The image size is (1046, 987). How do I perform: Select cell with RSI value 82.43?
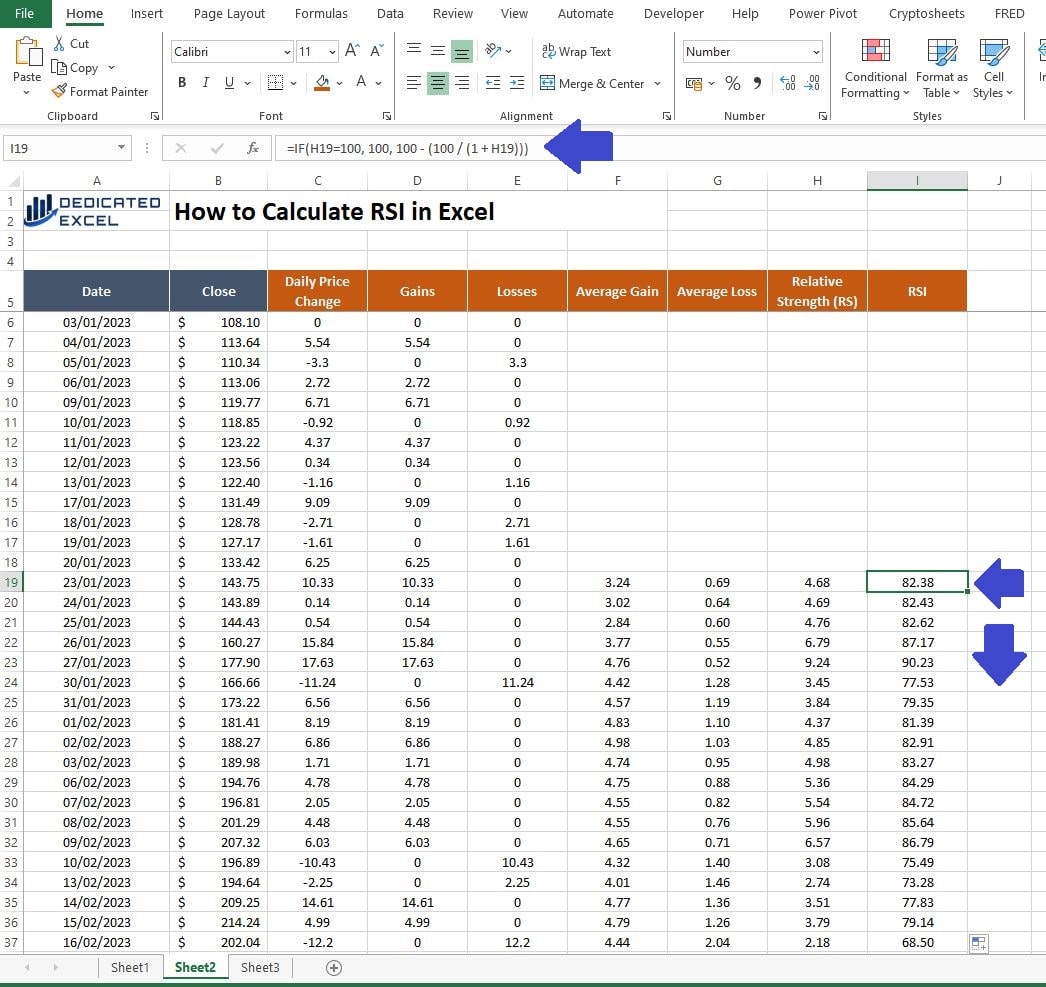(x=917, y=602)
